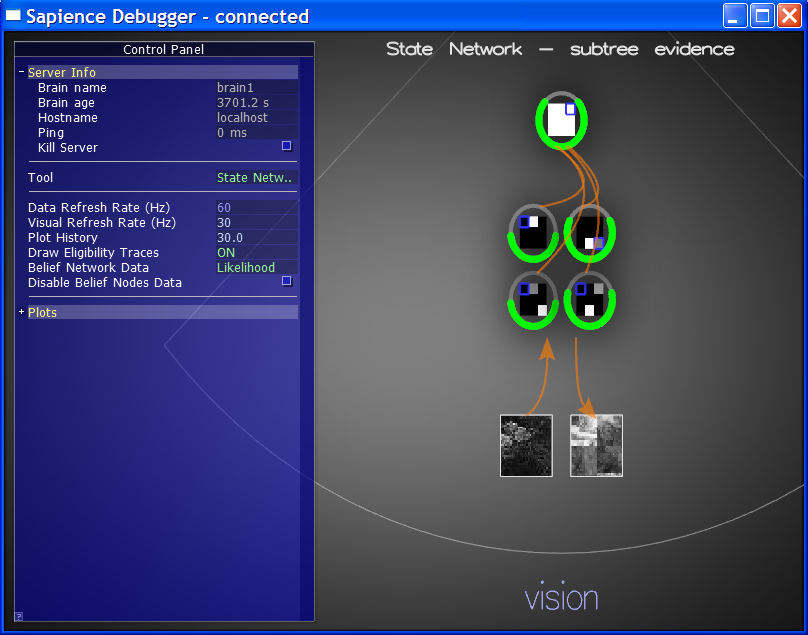
Task: Open the Tool dropdown showing State Network
Action: (x=256, y=178)
